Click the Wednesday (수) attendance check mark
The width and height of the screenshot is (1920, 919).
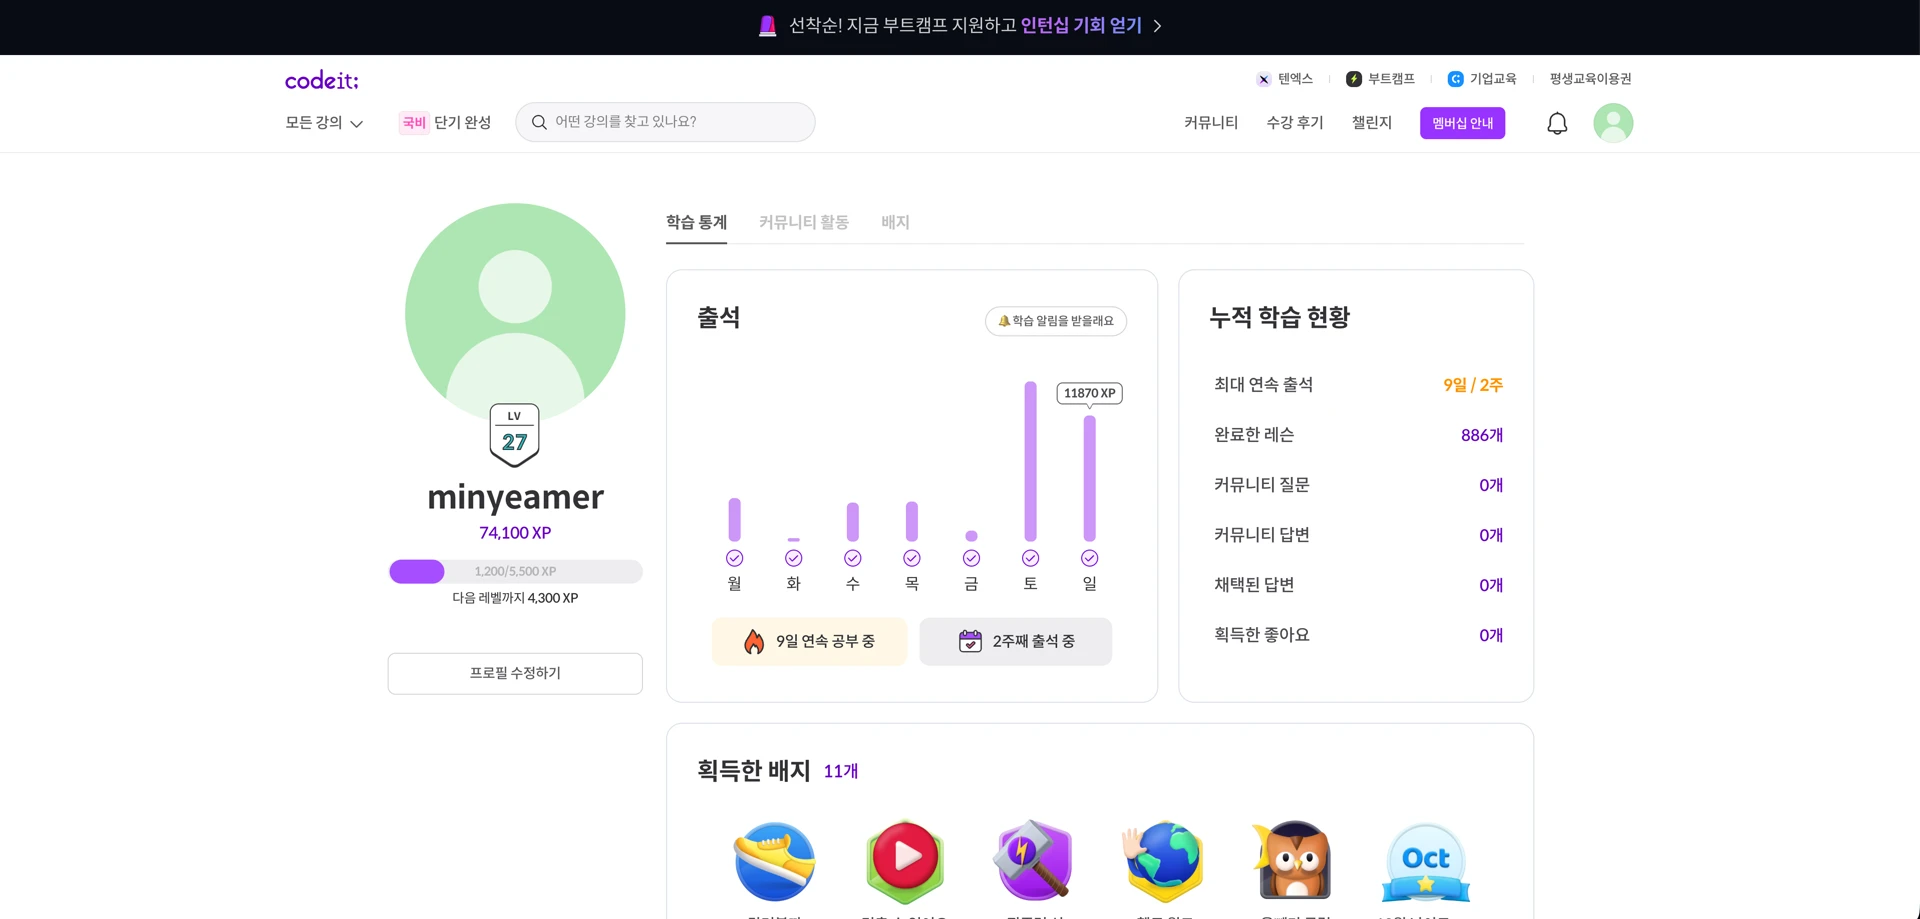[852, 558]
